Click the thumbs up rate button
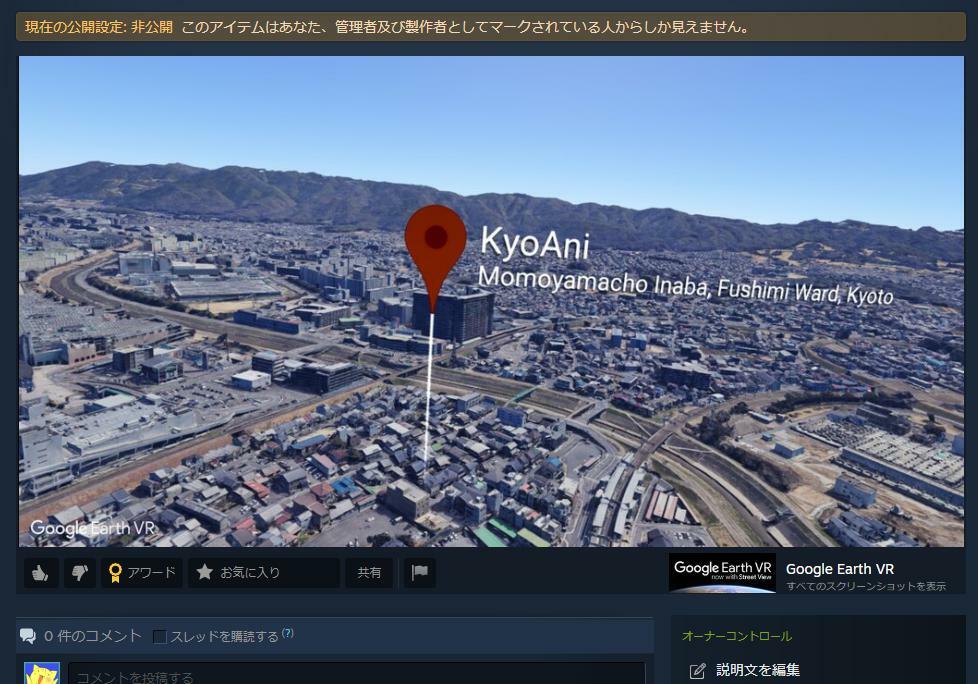 (x=41, y=572)
